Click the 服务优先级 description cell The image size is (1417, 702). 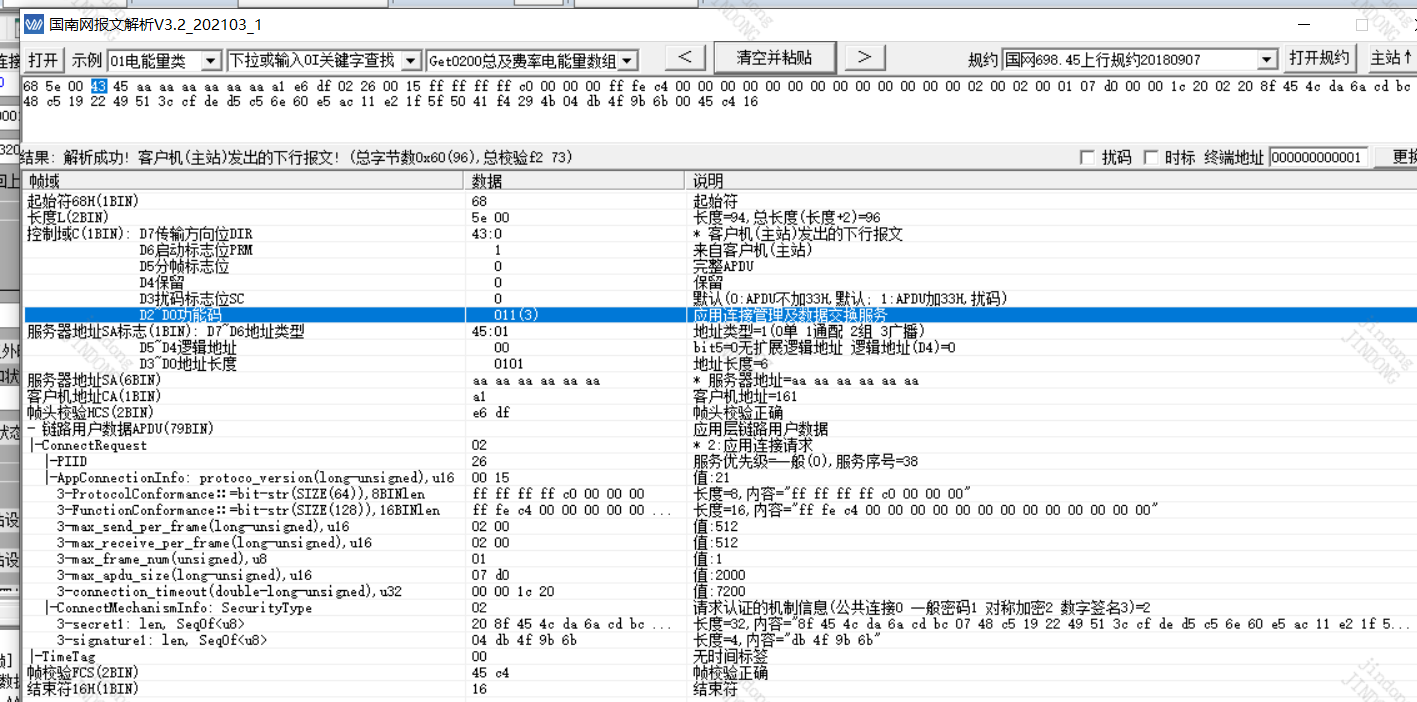(x=805, y=461)
